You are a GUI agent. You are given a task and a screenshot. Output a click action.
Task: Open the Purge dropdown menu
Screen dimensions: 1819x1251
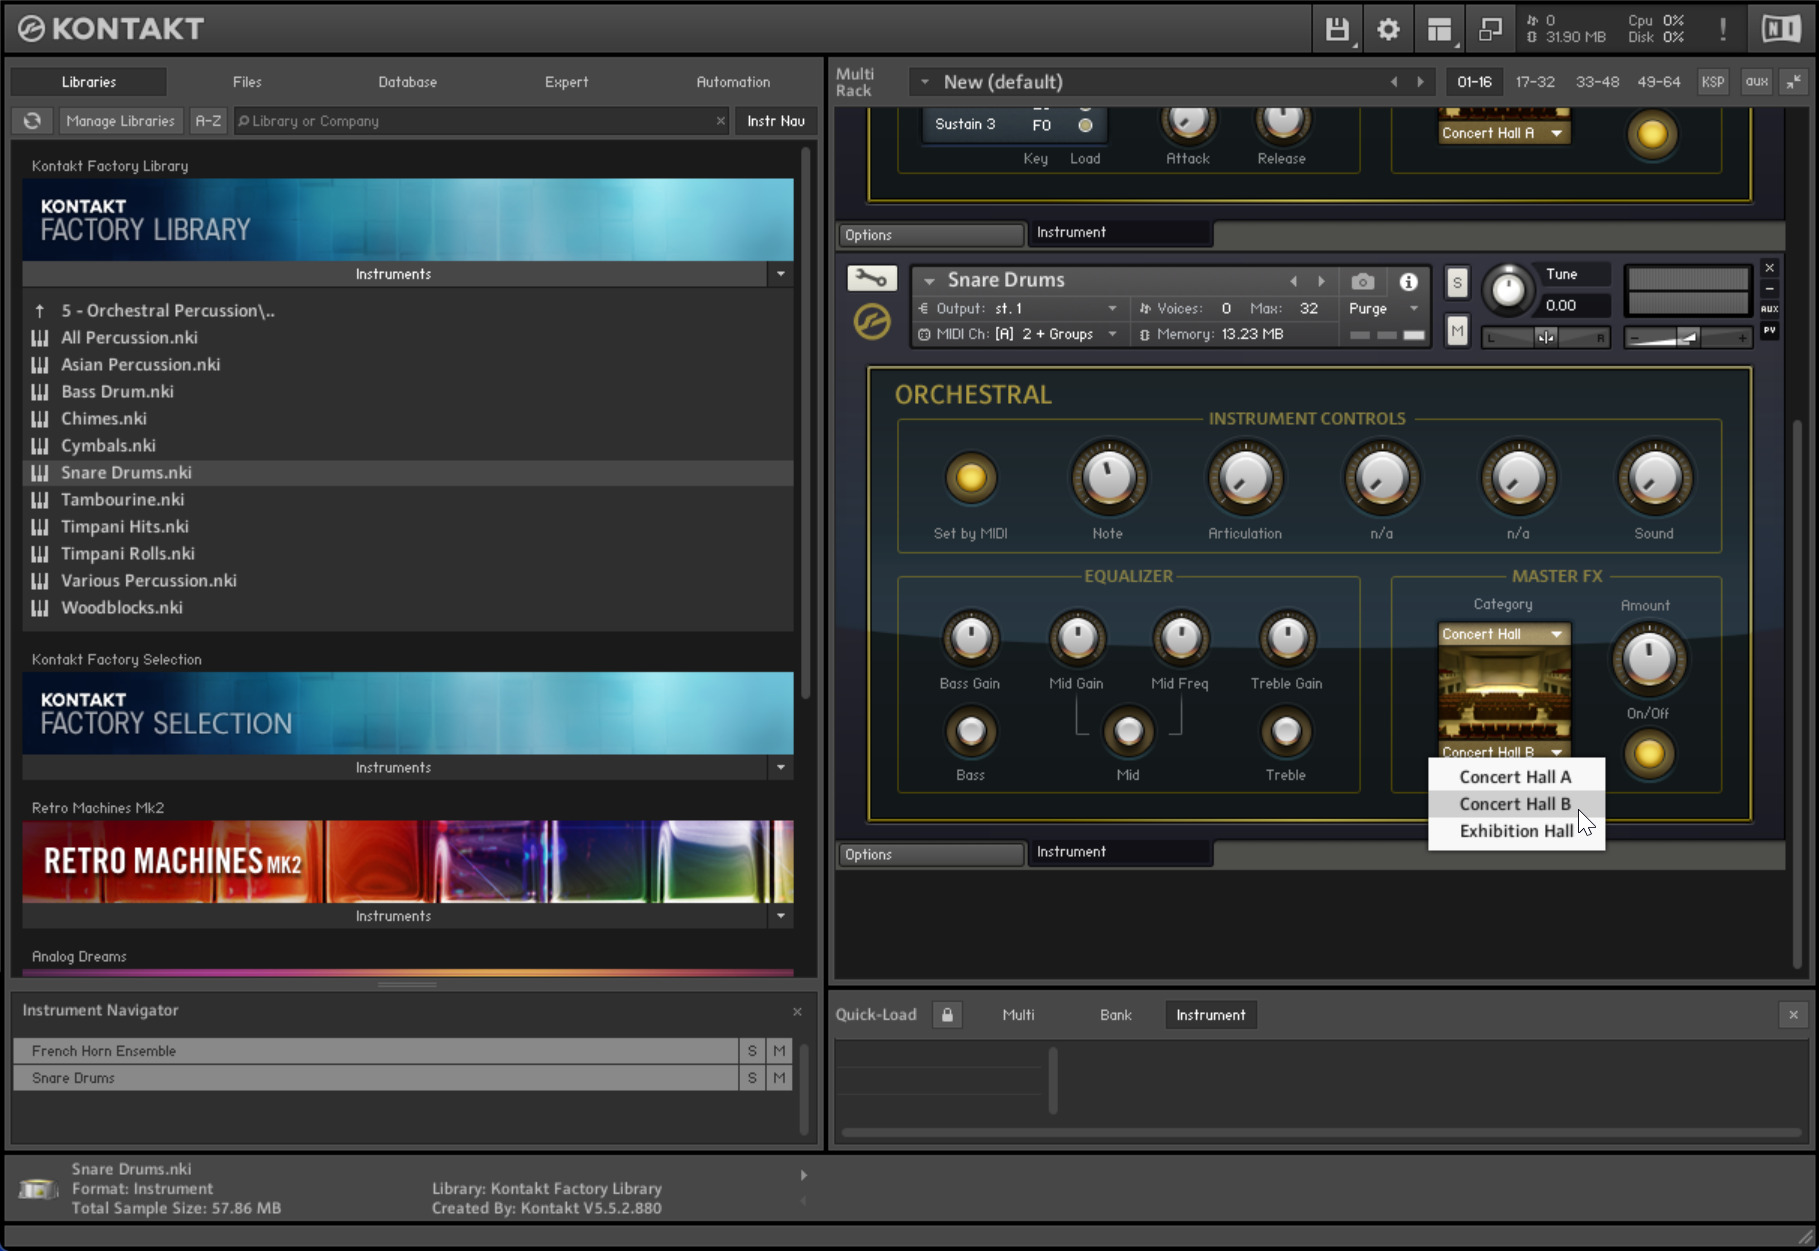pos(1413,309)
